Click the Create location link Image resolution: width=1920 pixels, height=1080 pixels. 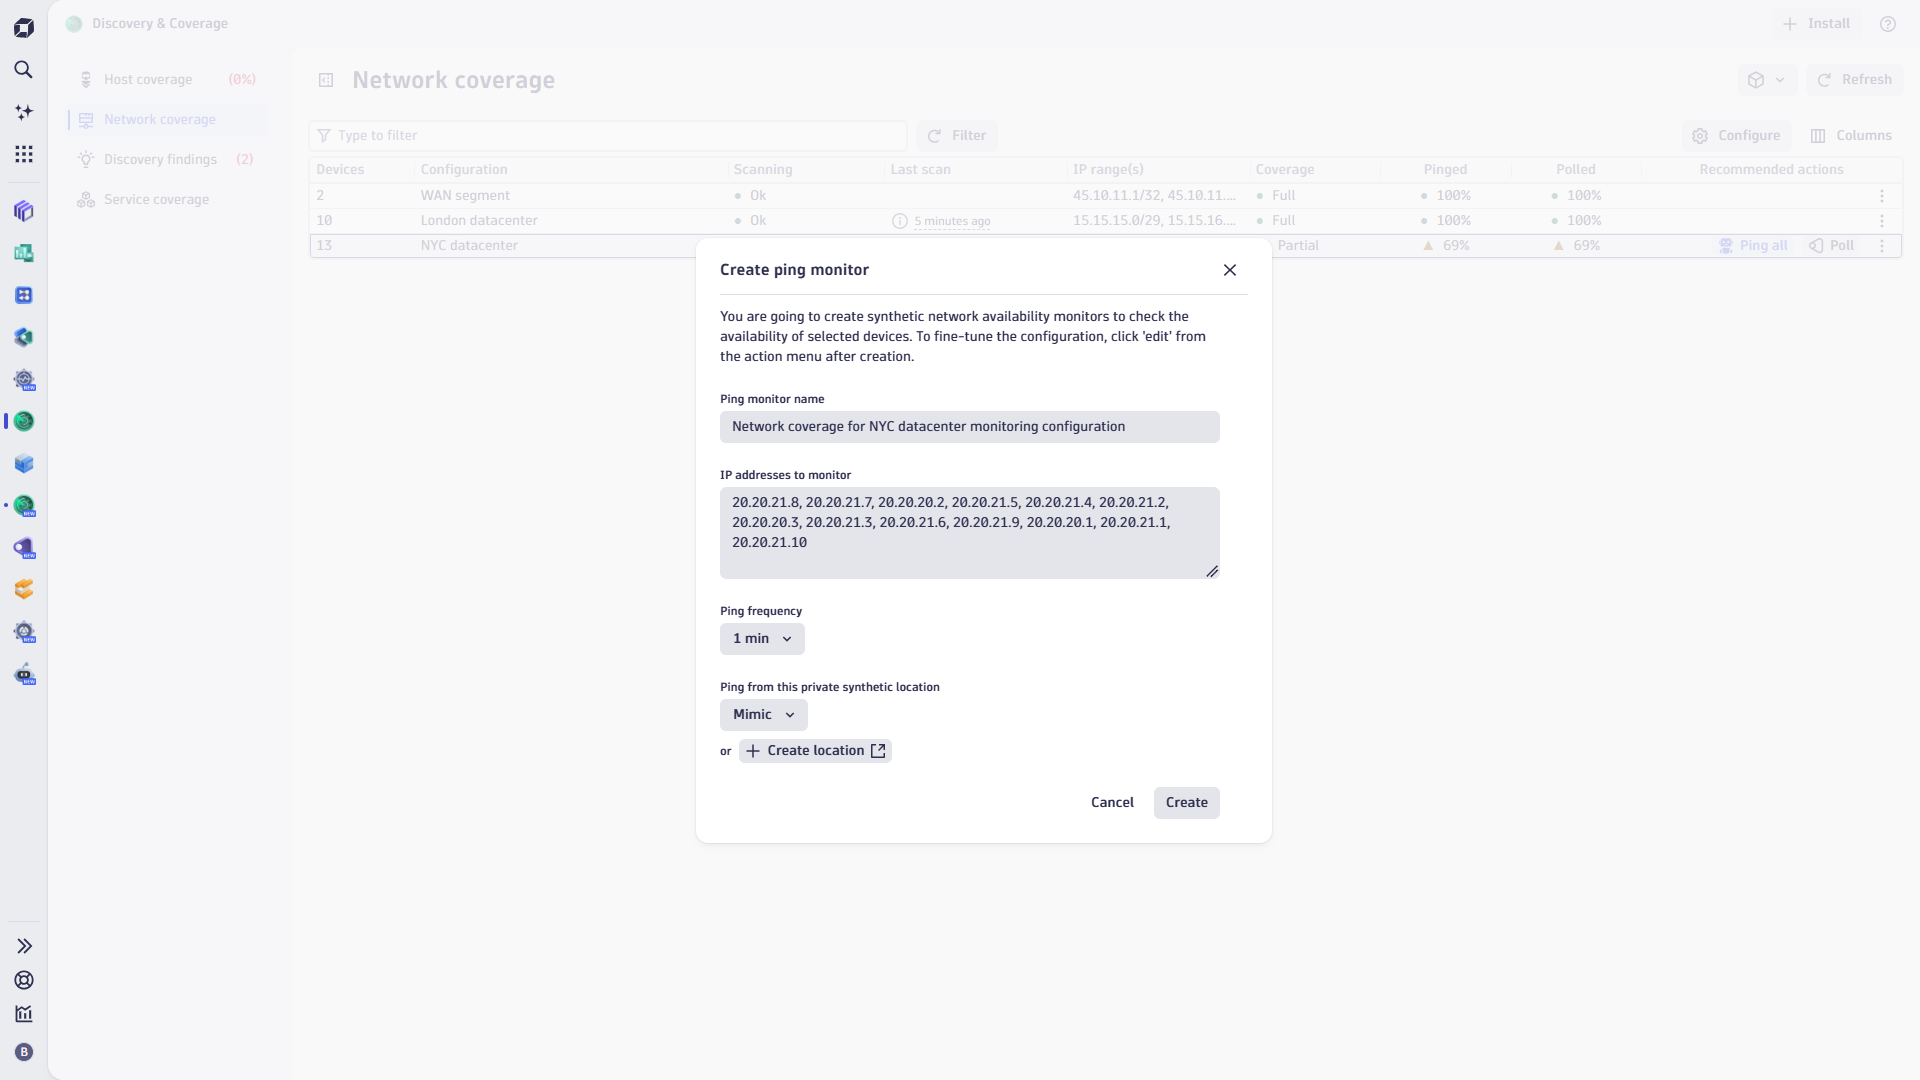[815, 751]
